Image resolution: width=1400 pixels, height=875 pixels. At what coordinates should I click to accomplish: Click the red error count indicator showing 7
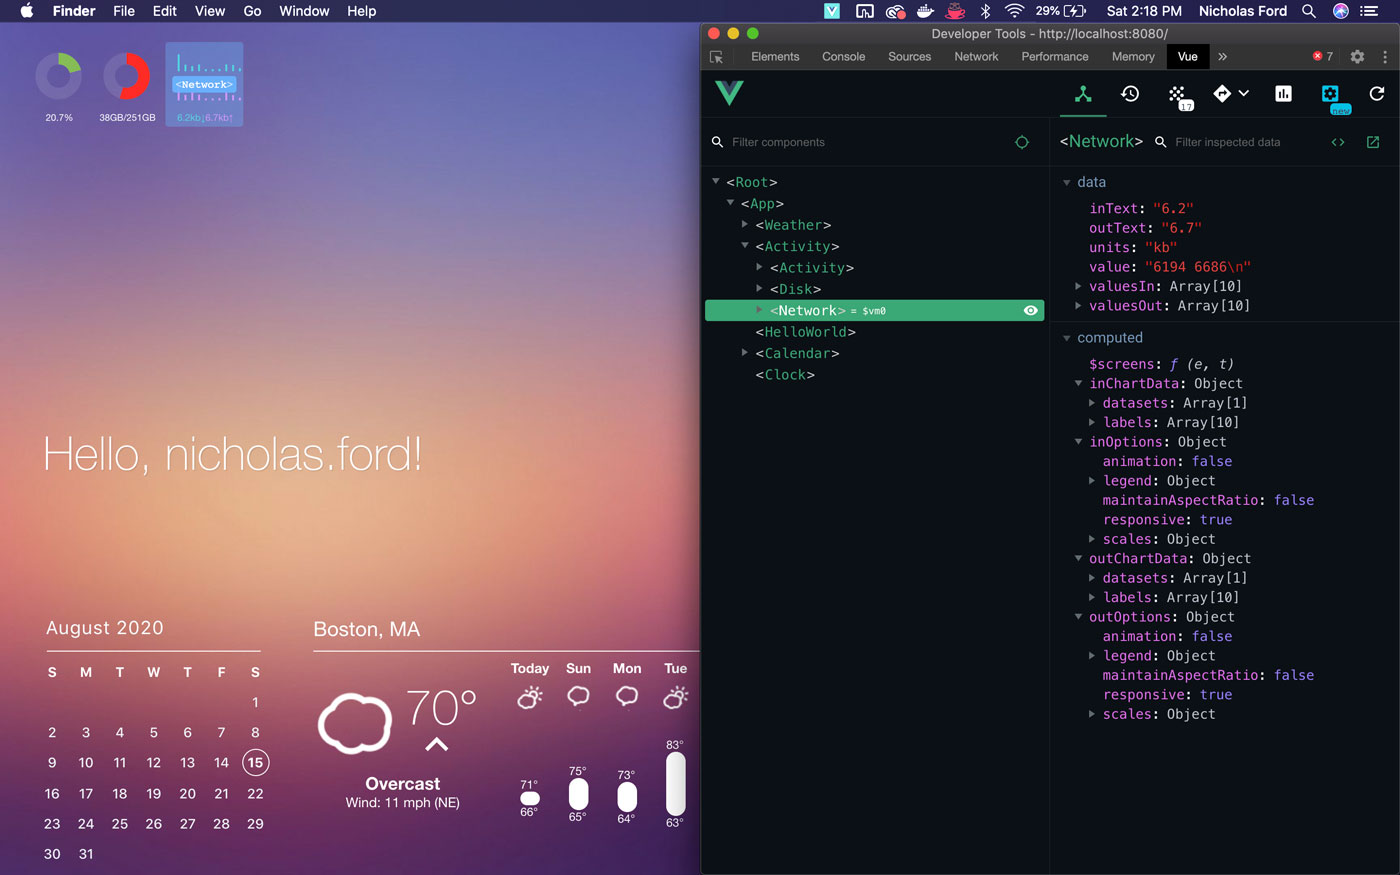[x=1323, y=57]
